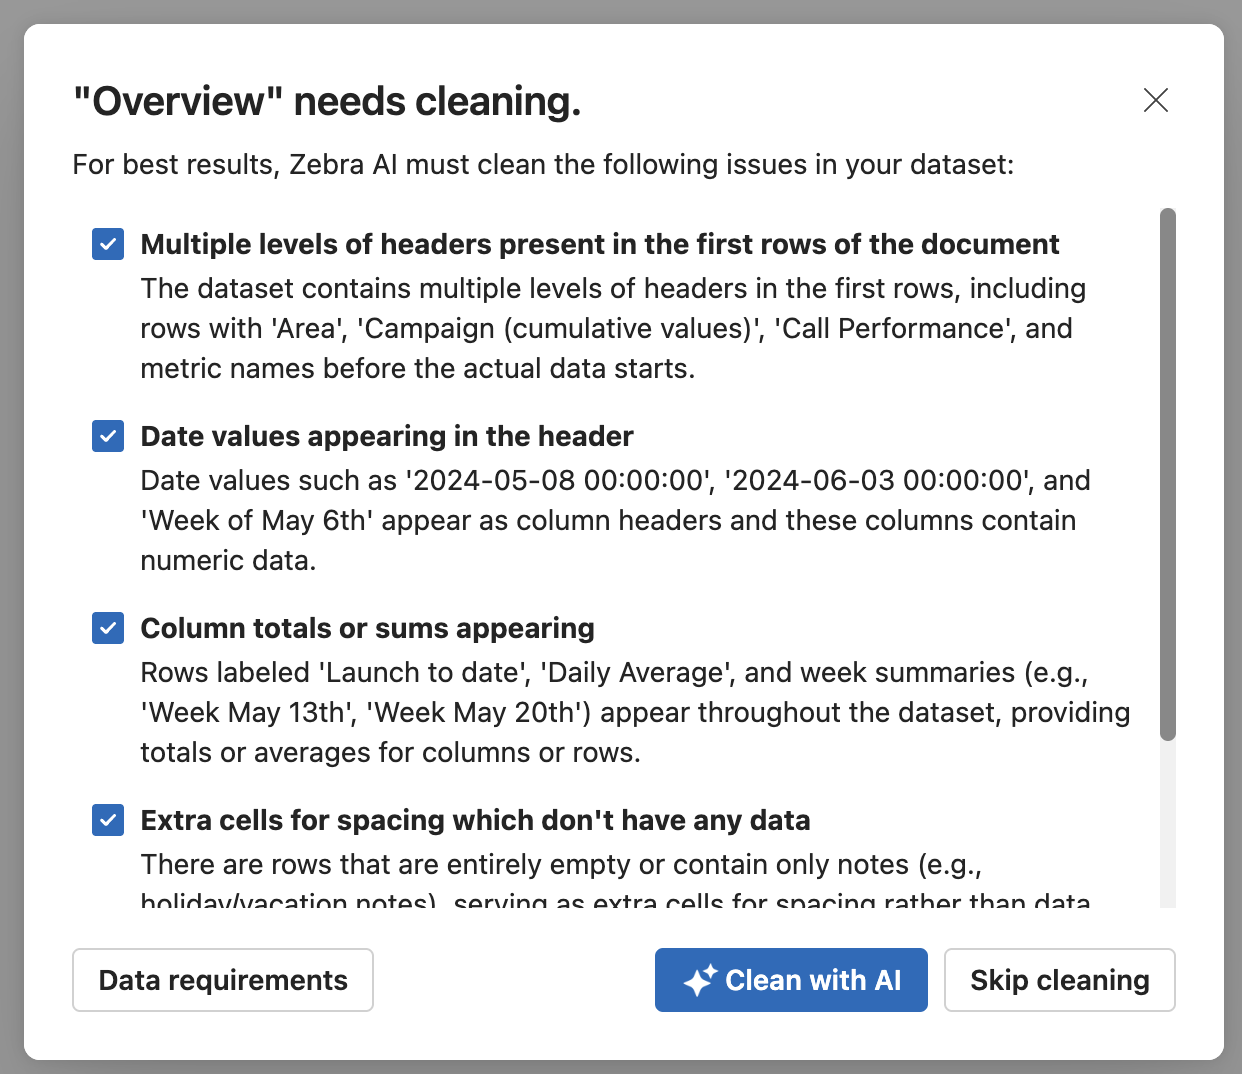Click the "Column totals or sums appearing" heading

click(x=367, y=628)
